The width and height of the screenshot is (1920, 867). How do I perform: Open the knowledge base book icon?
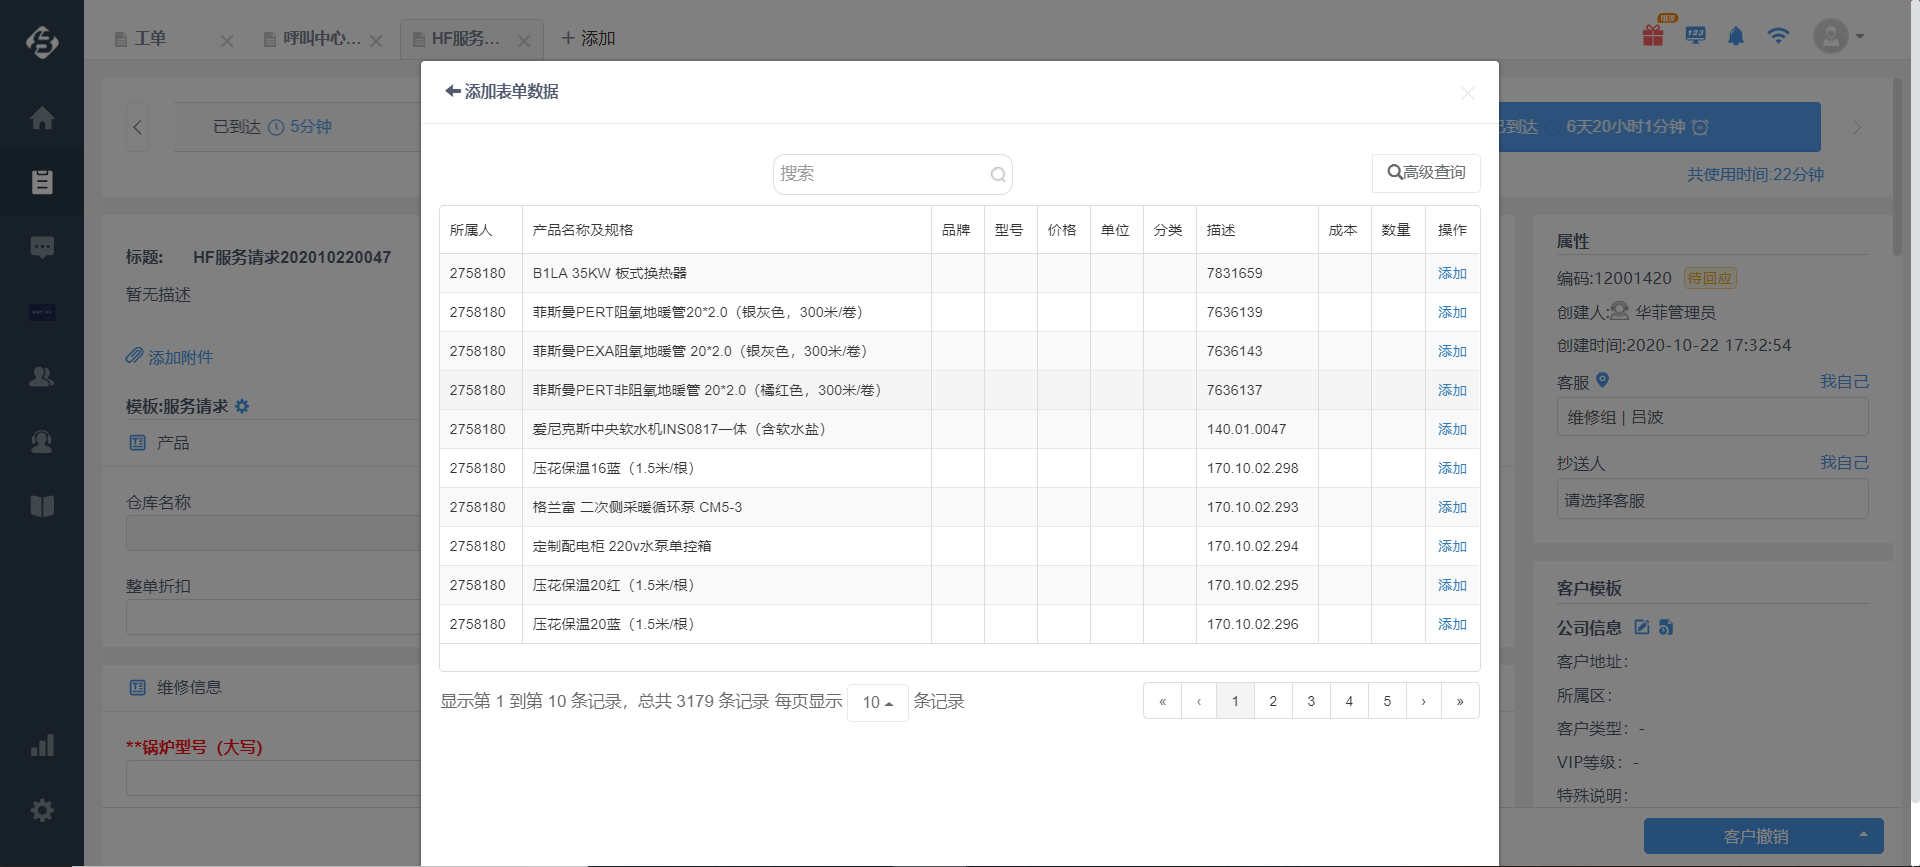(42, 506)
